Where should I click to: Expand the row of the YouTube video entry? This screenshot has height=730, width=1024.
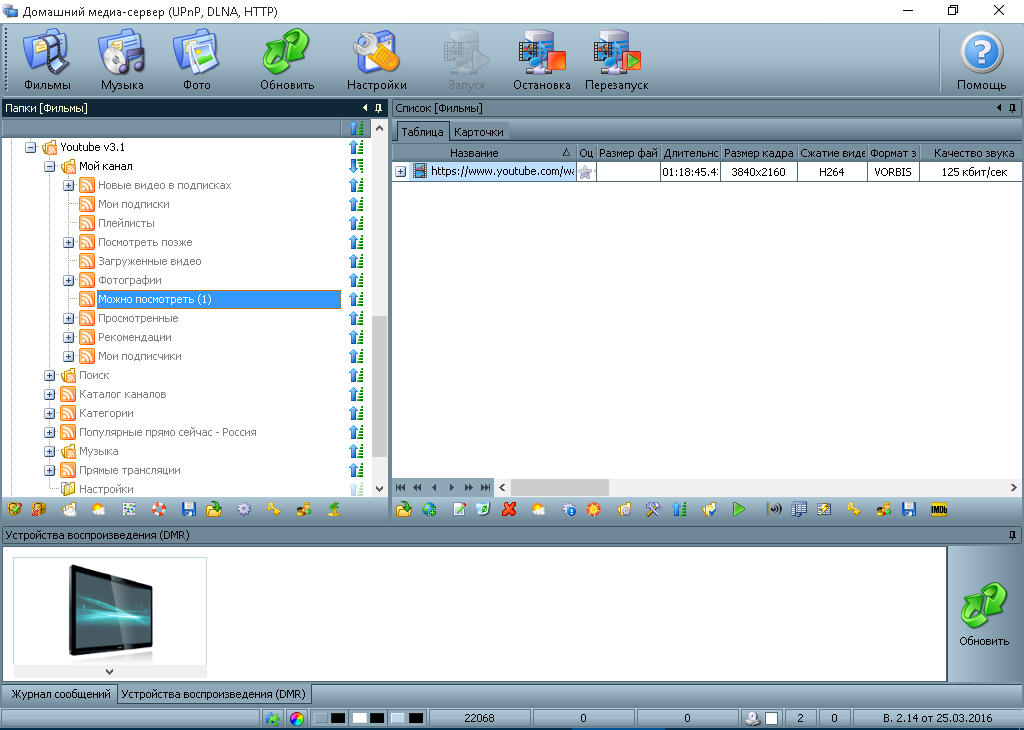[x=400, y=172]
